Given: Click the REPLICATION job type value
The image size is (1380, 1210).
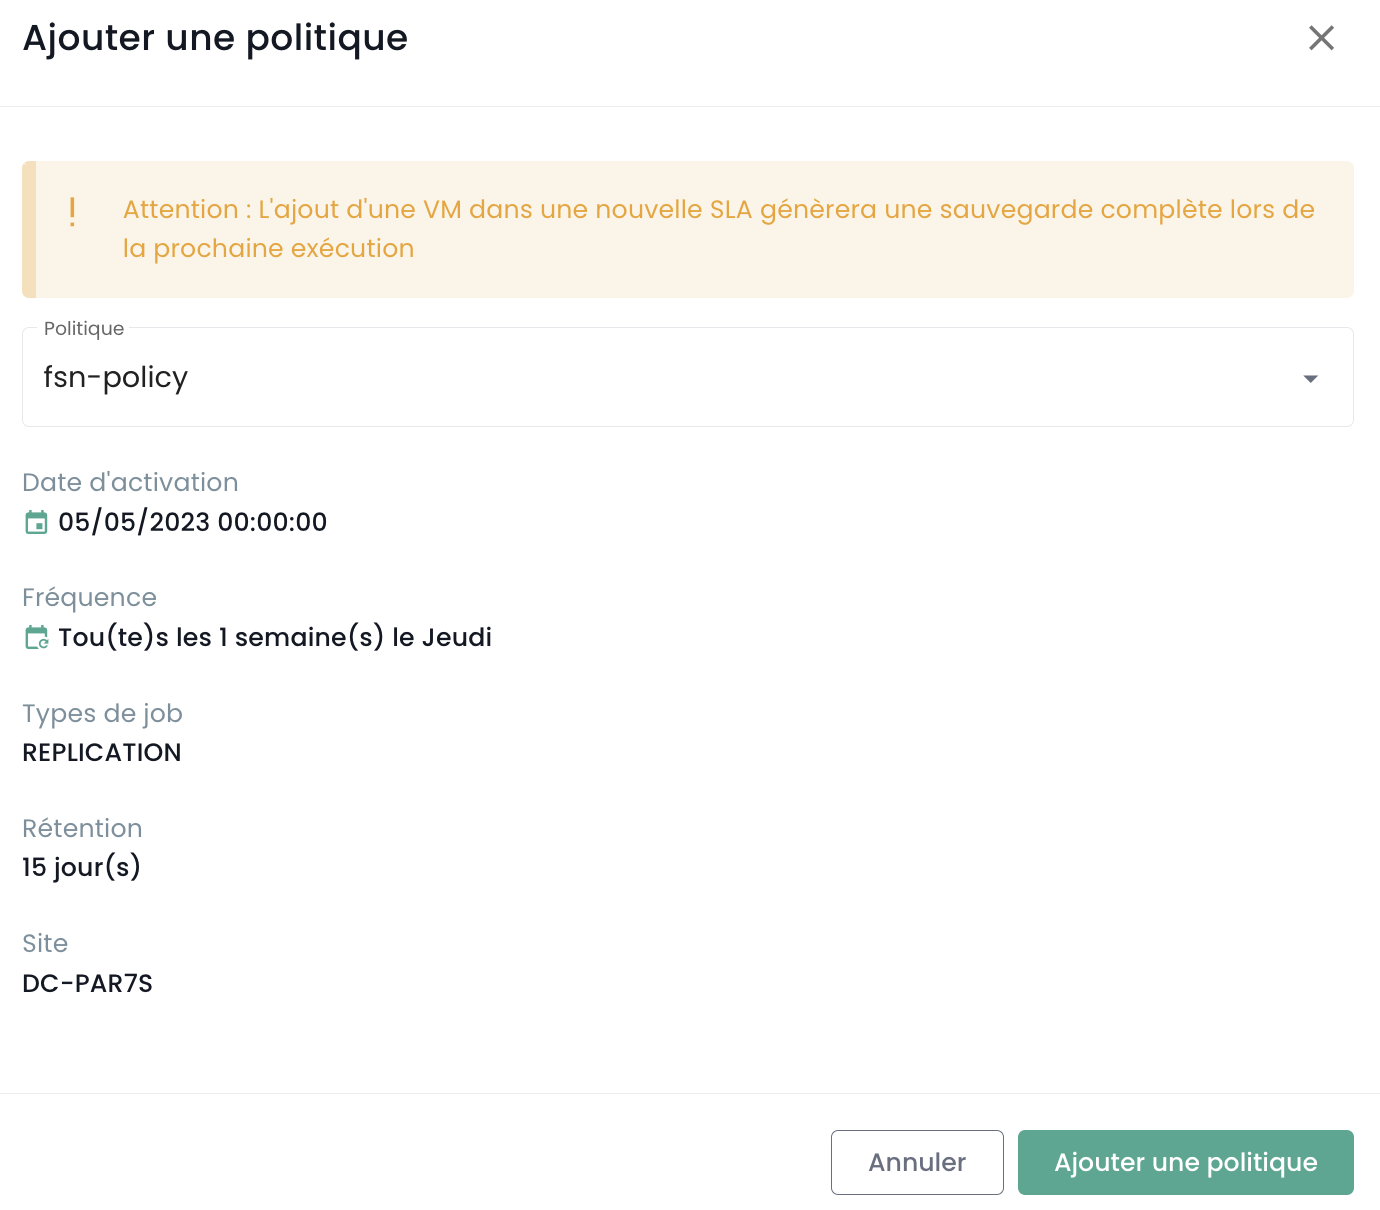Looking at the screenshot, I should [x=102, y=752].
